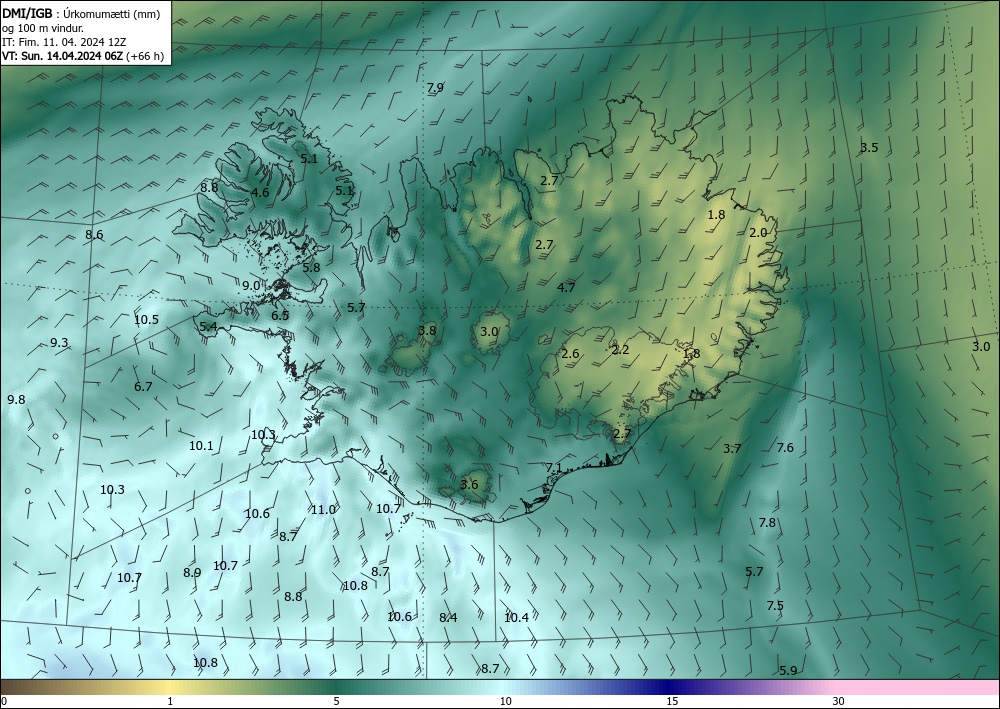Click the 'IT: Fim. 11. 04. 2024 12Z' line
Image resolution: width=1000 pixels, height=709 pixels.
(x=64, y=42)
